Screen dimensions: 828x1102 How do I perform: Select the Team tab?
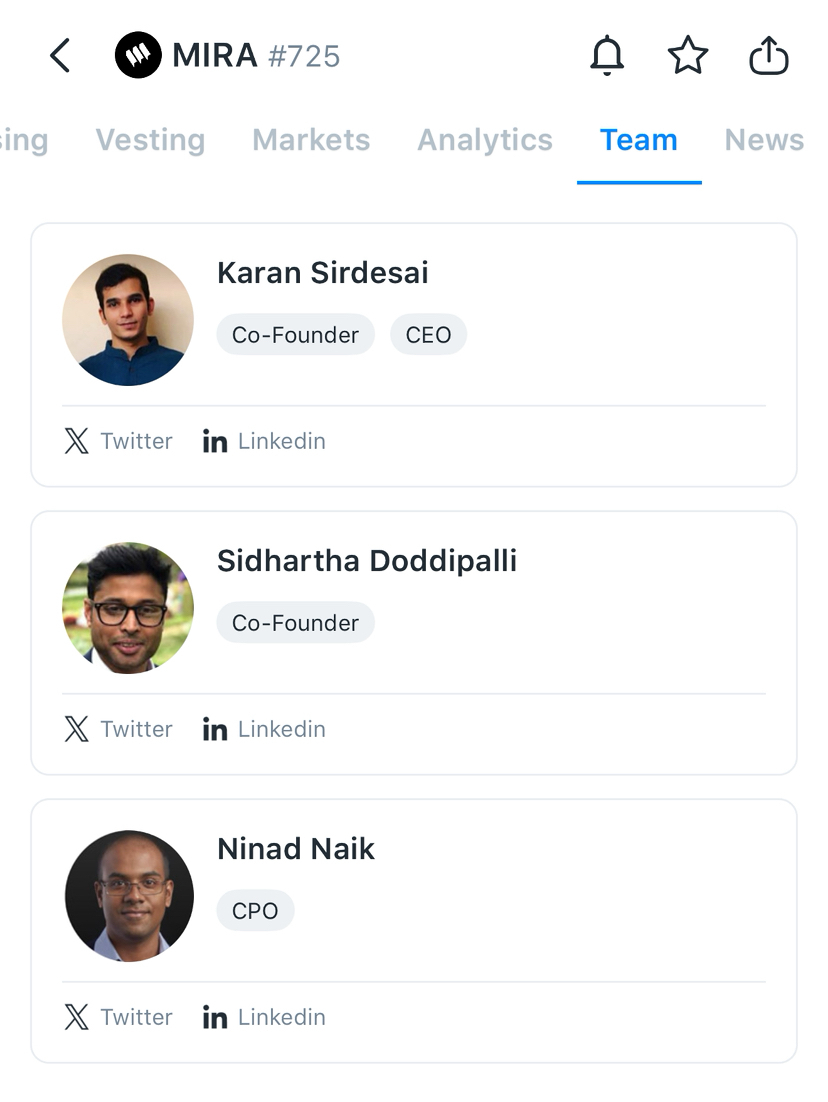click(639, 140)
